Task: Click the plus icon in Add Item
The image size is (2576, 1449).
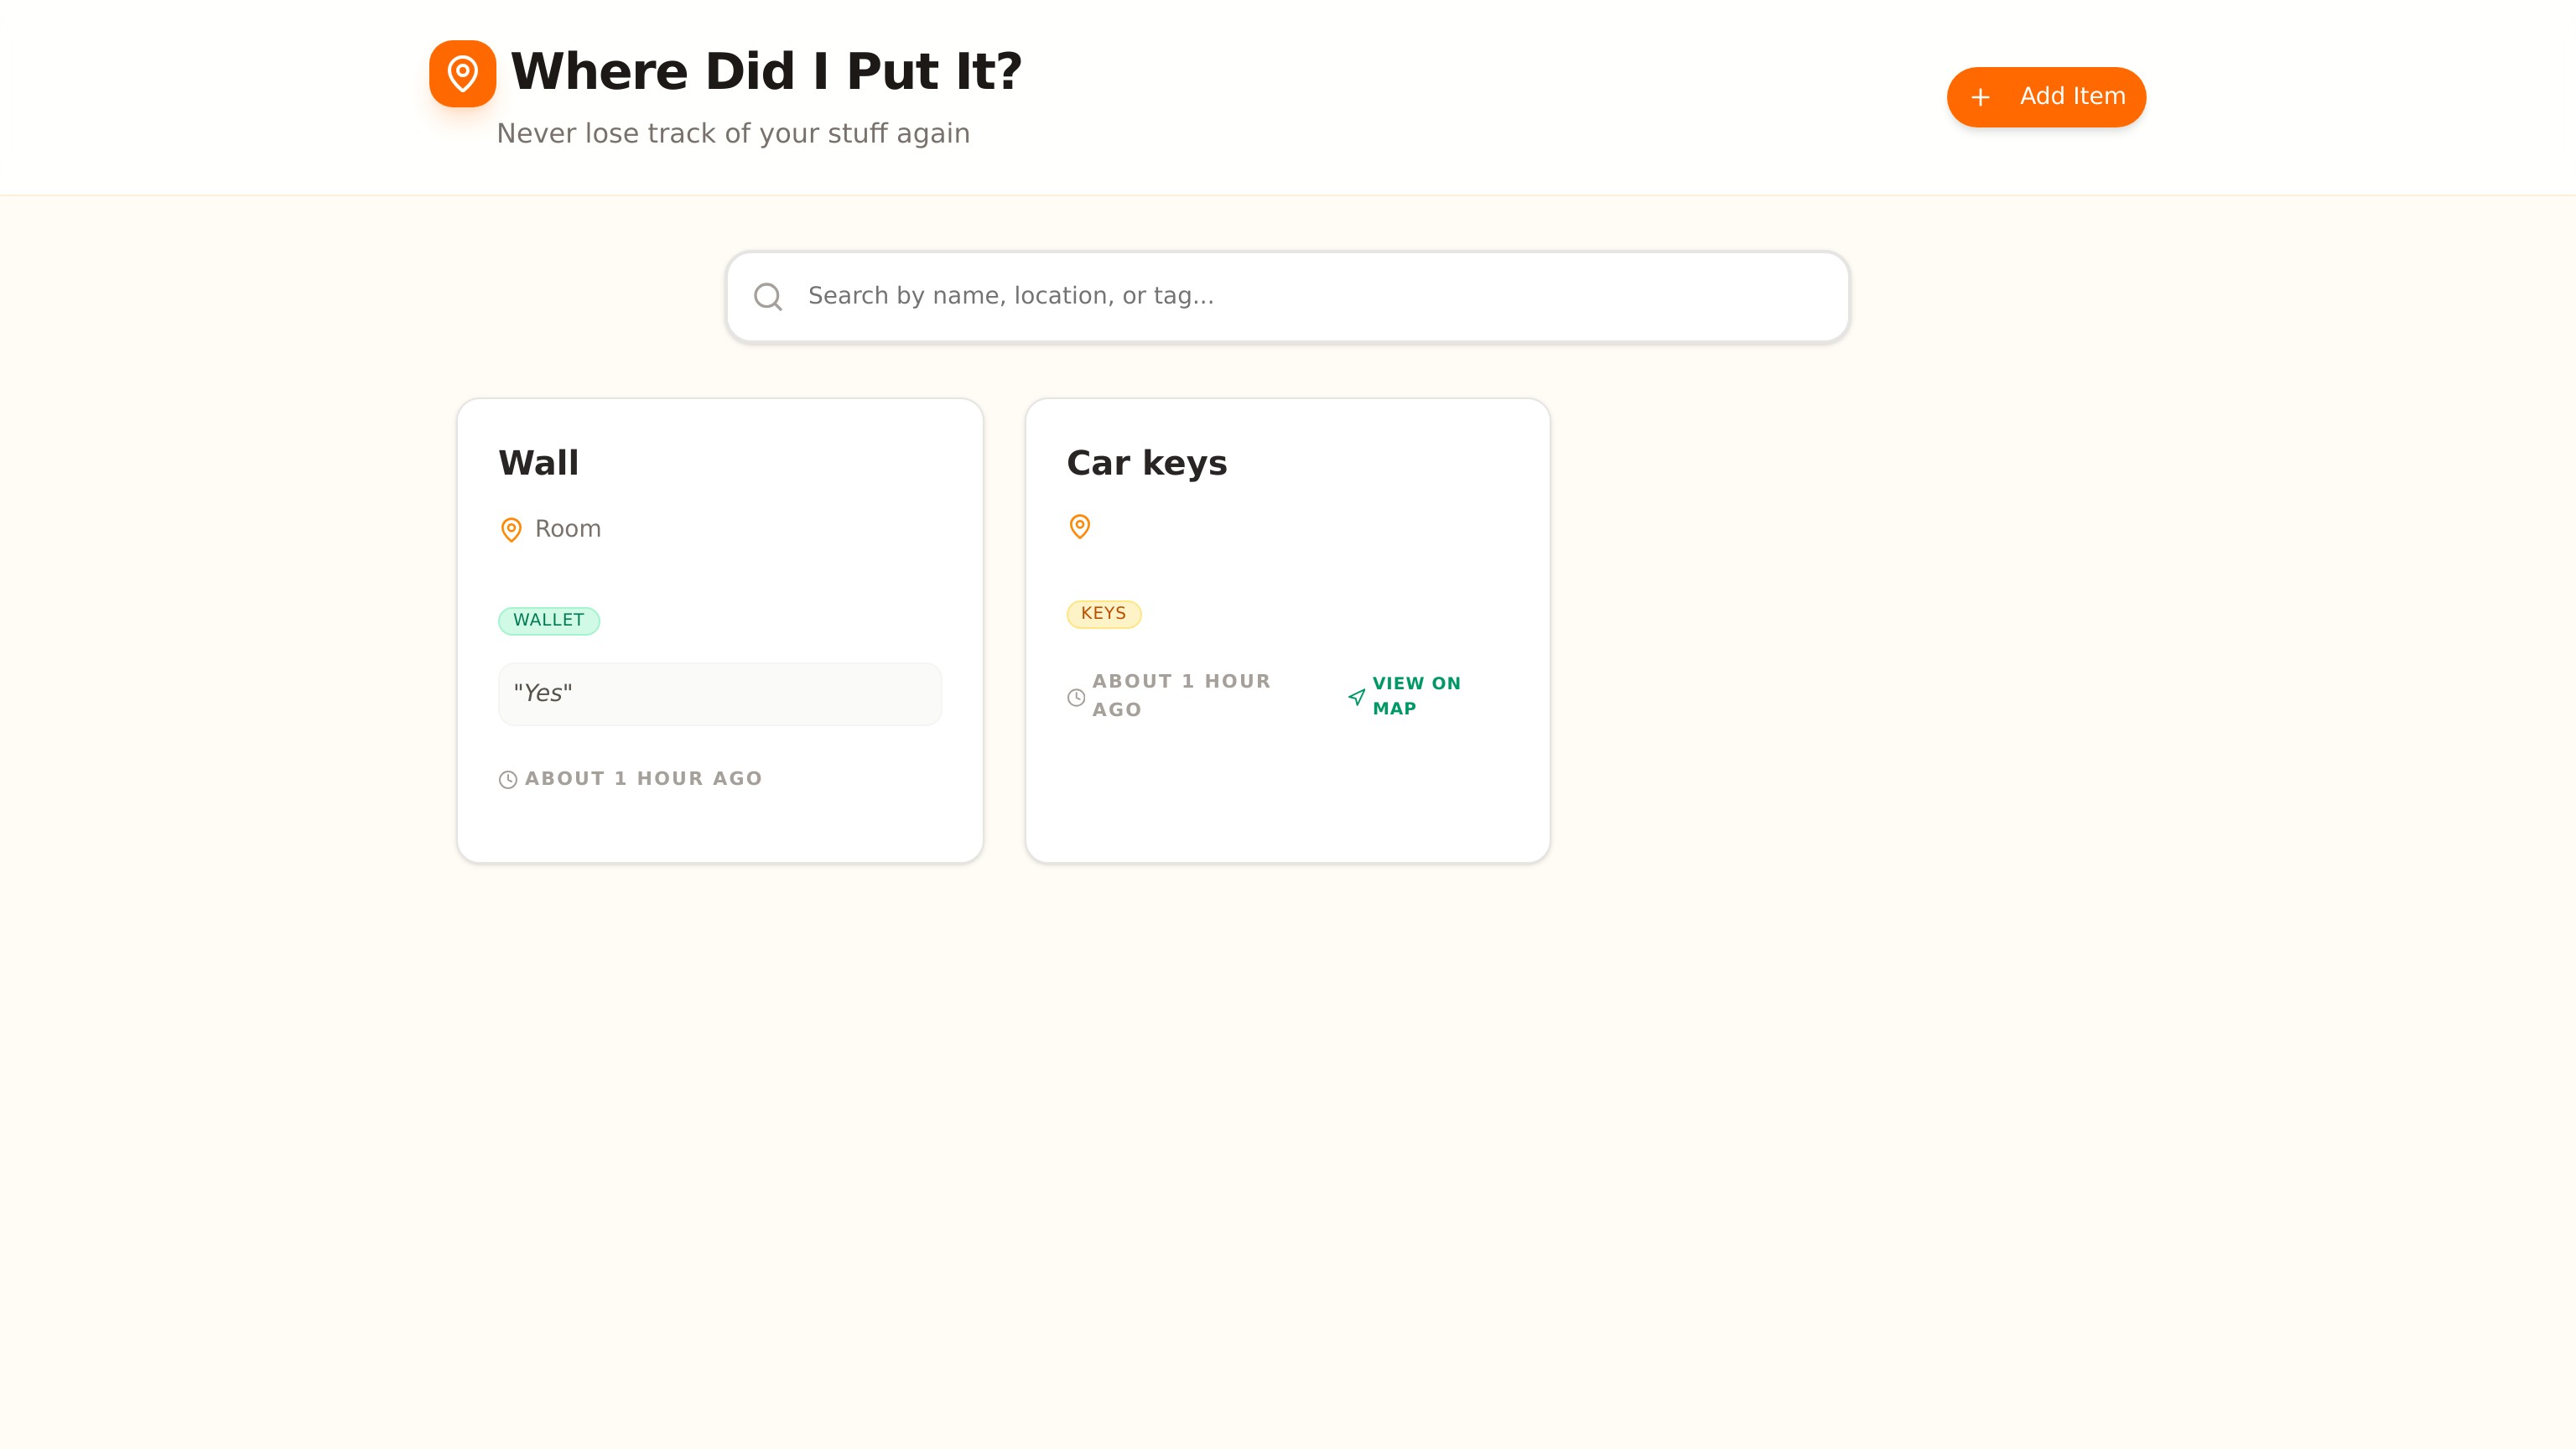Action: (x=1980, y=97)
